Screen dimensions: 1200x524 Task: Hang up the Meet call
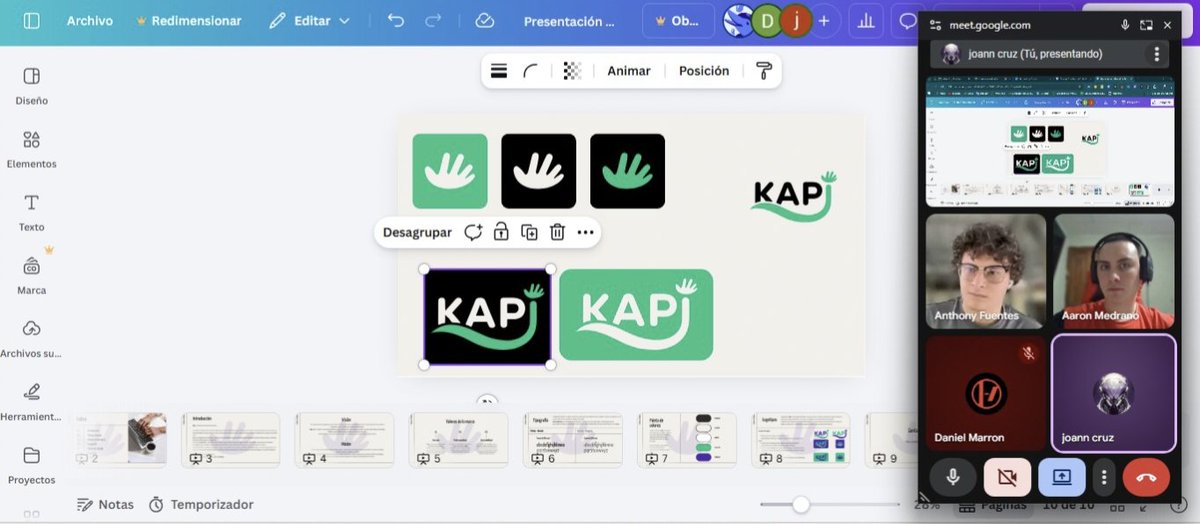(x=1146, y=478)
